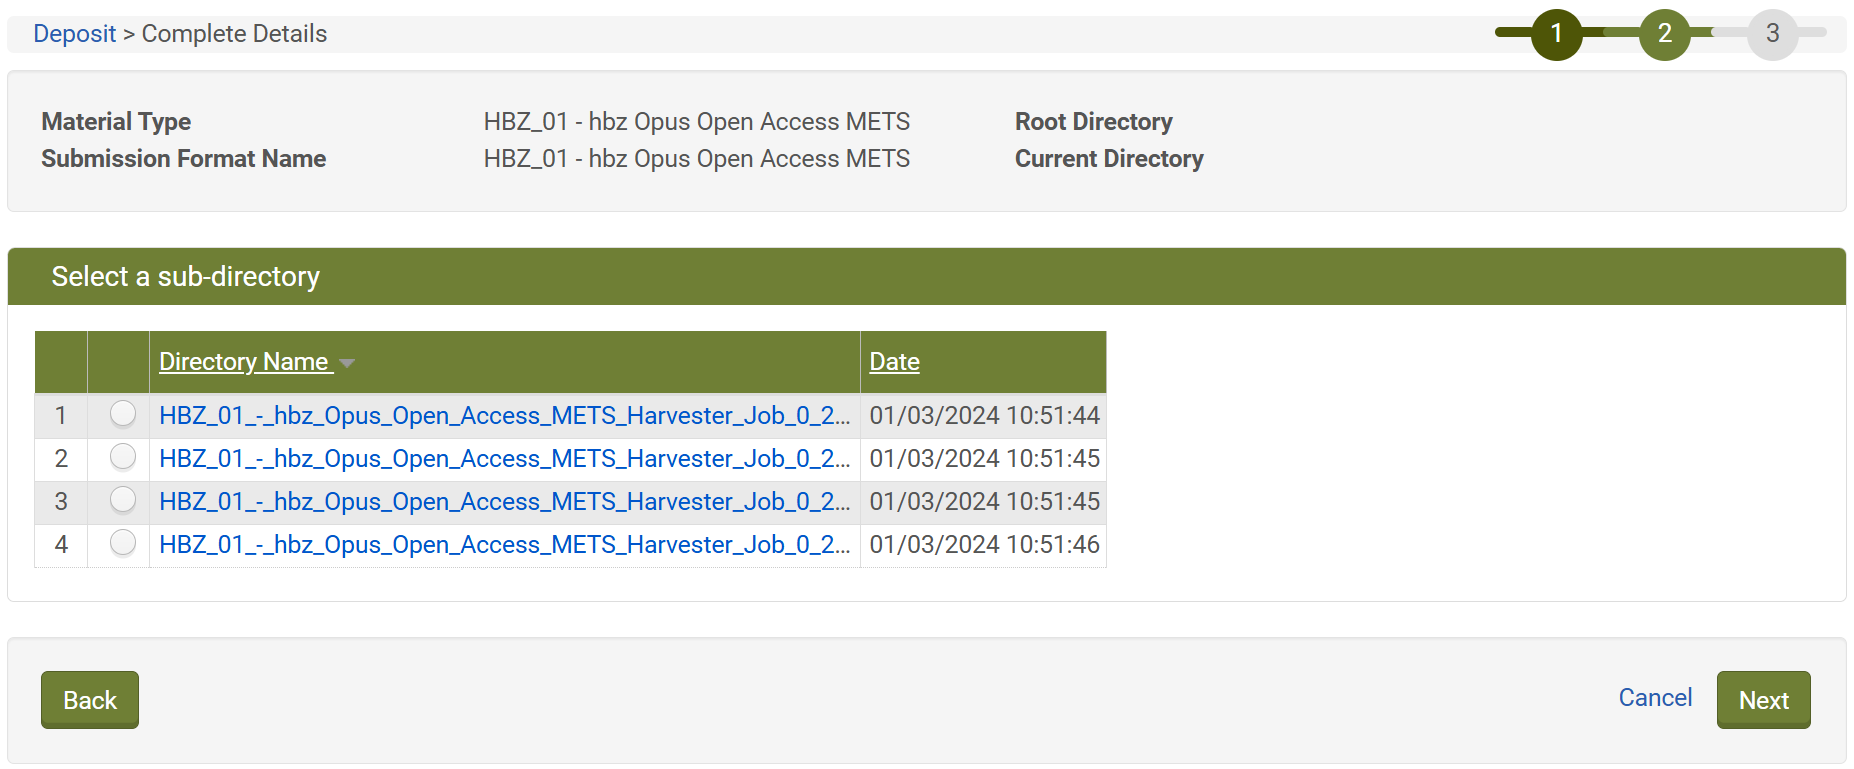Click step indicator 3 in the progress bar
This screenshot has width=1854, height=769.
[x=1772, y=33]
